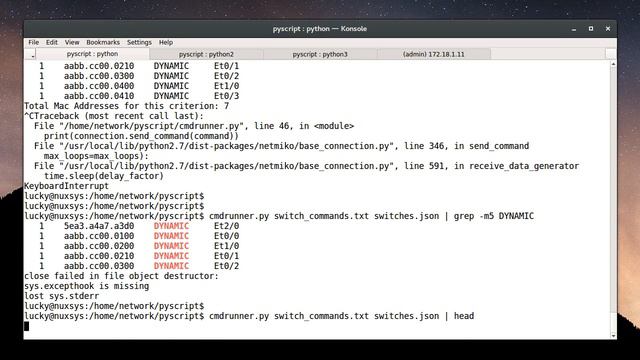Minimize the Konsole window
This screenshot has width=640, height=360.
pyautogui.click(x=574, y=29)
